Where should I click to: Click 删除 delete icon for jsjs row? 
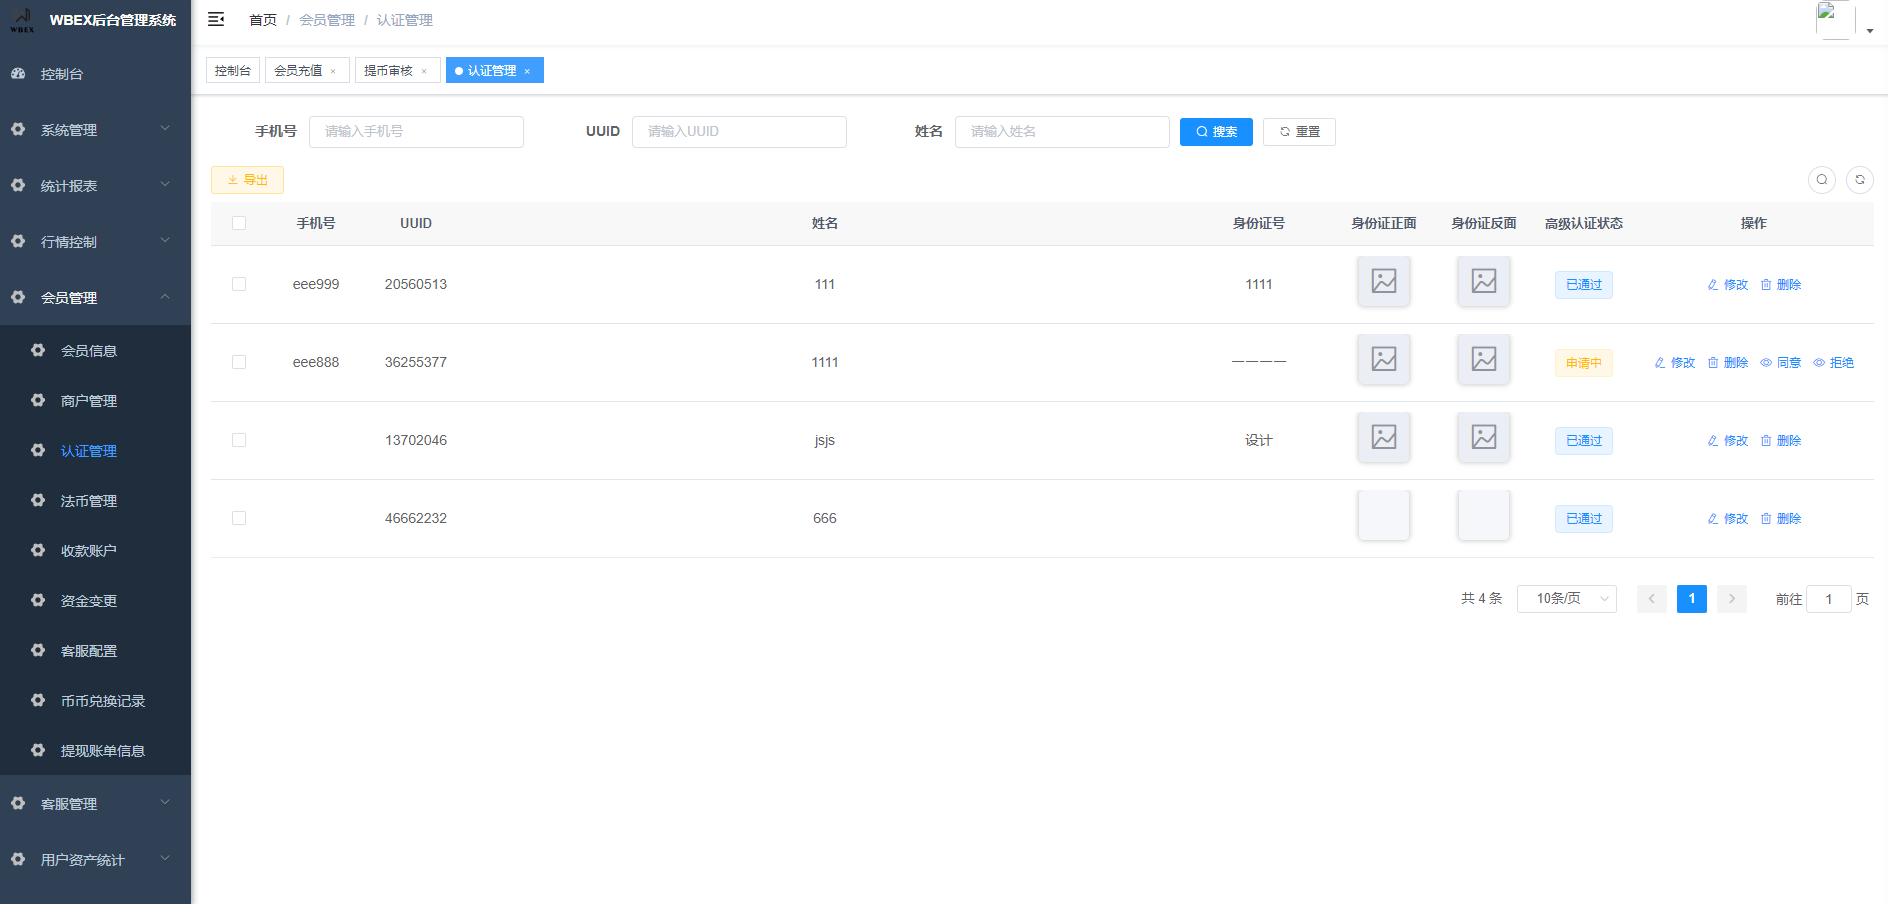coord(1780,441)
